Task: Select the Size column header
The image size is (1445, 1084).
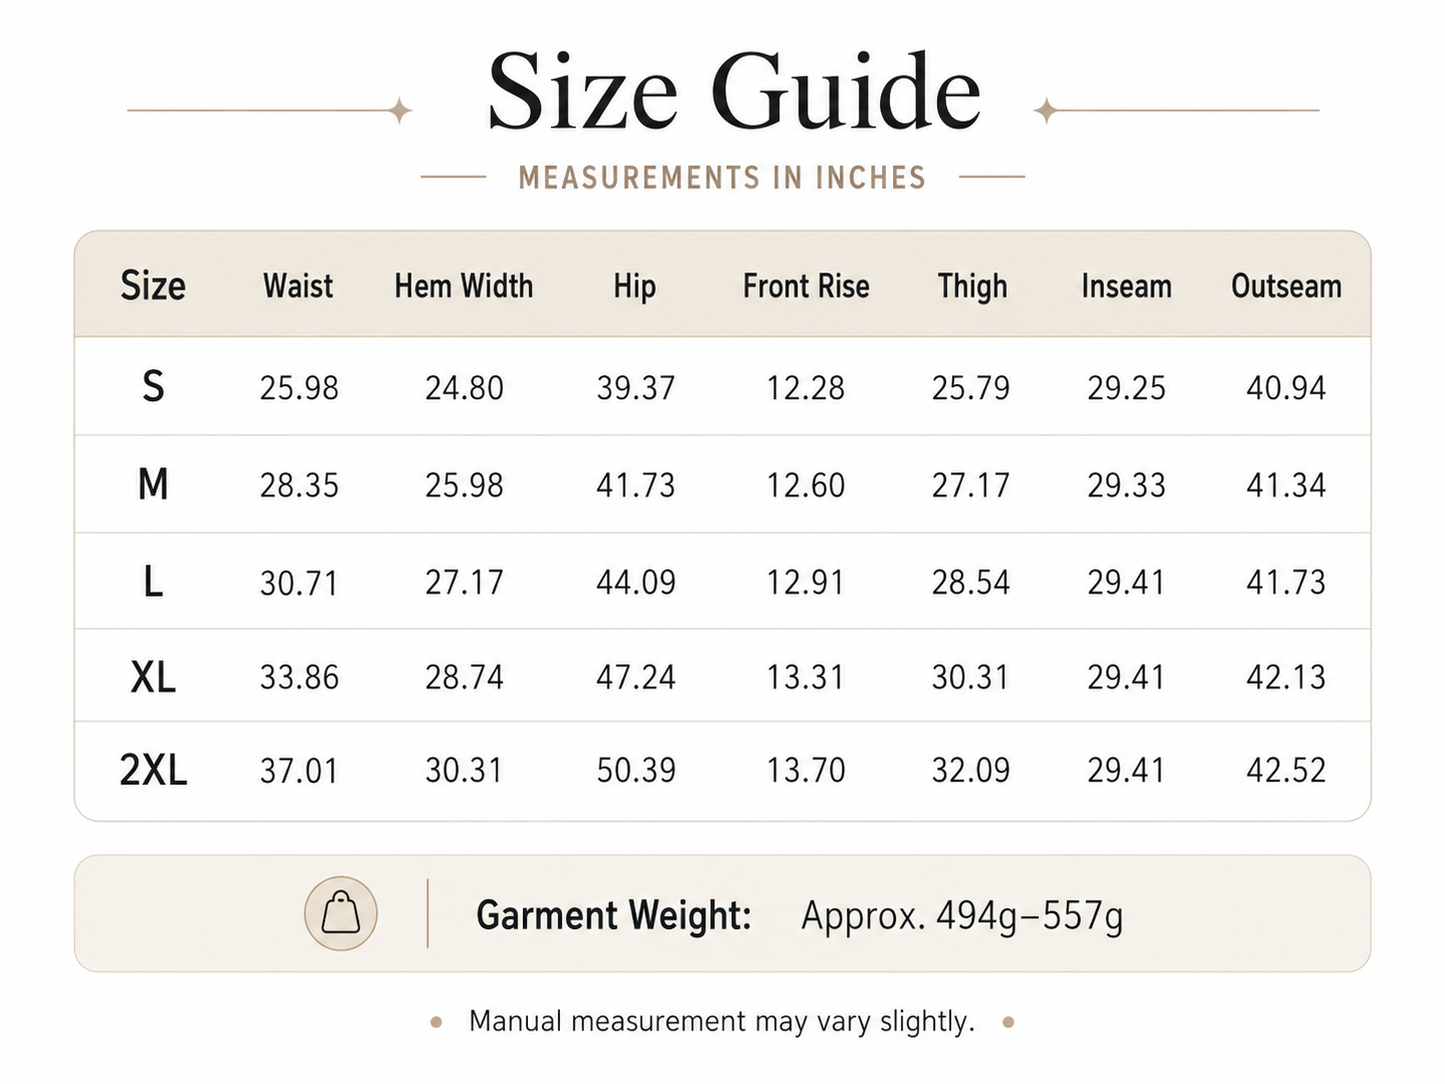Action: tap(153, 286)
